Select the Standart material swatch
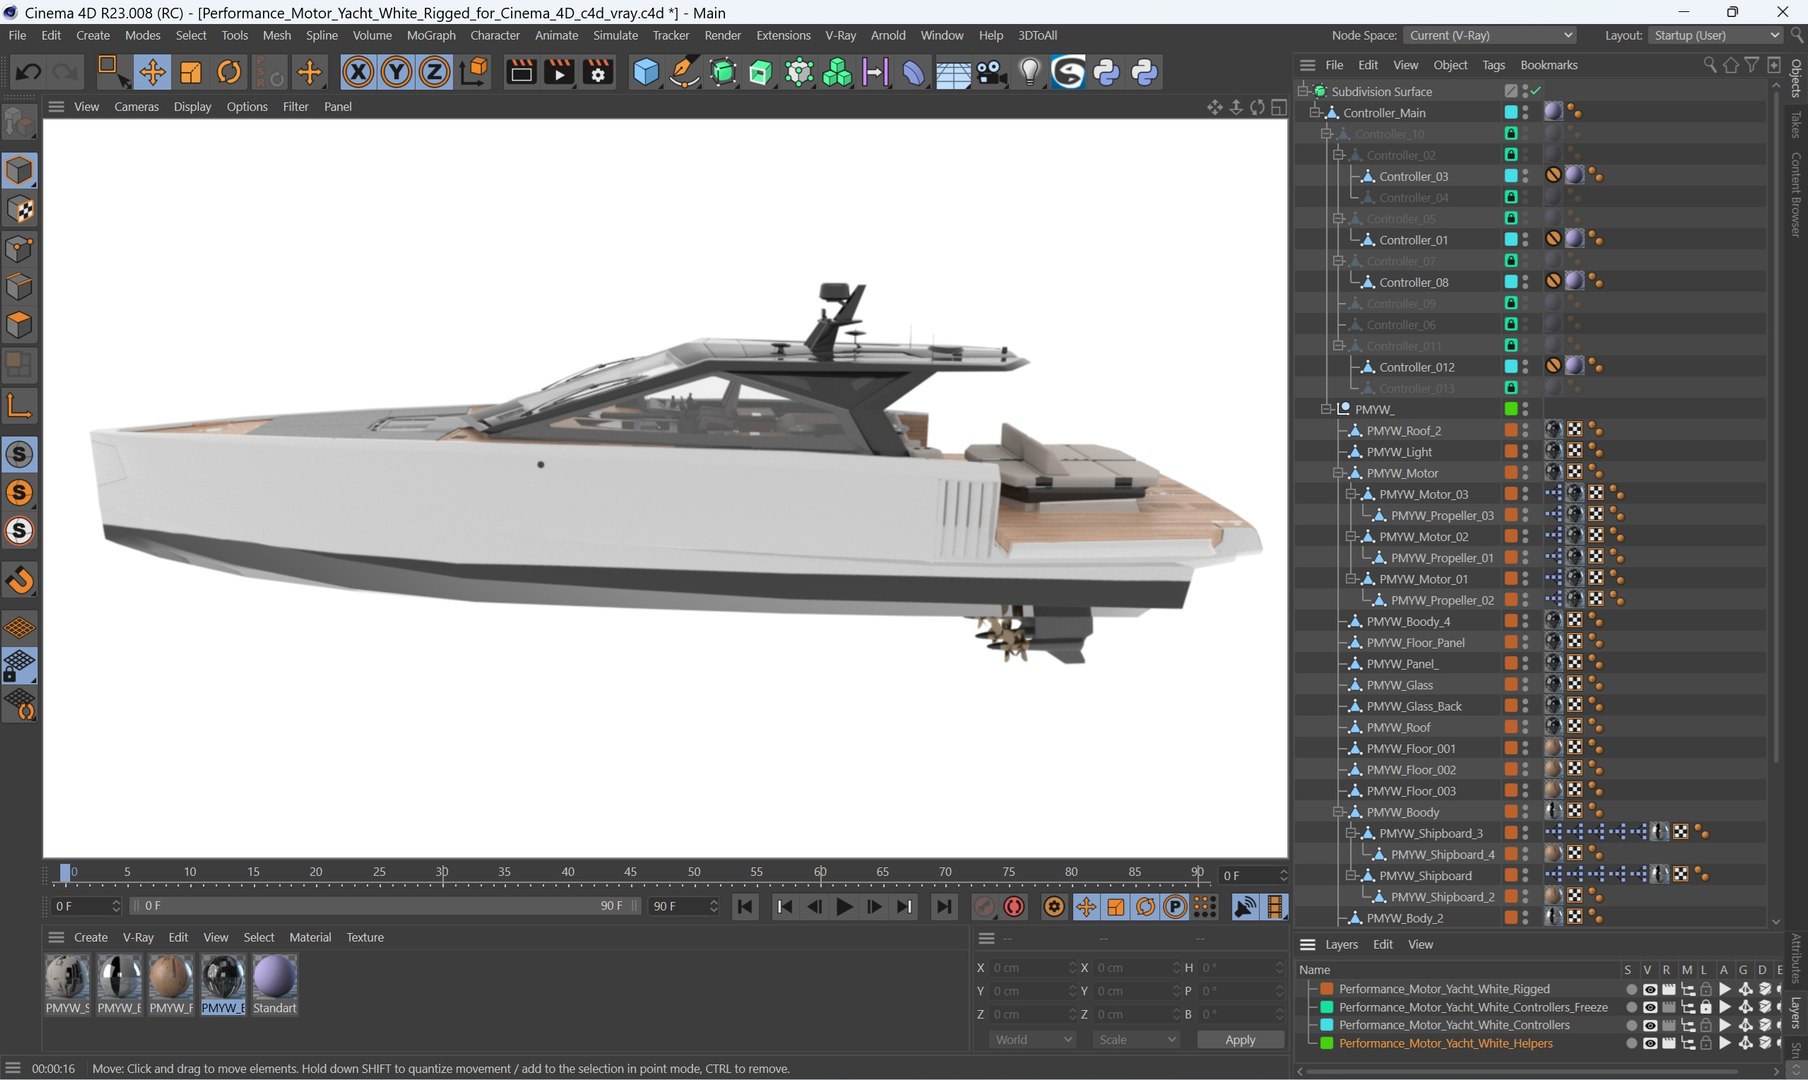 point(274,985)
